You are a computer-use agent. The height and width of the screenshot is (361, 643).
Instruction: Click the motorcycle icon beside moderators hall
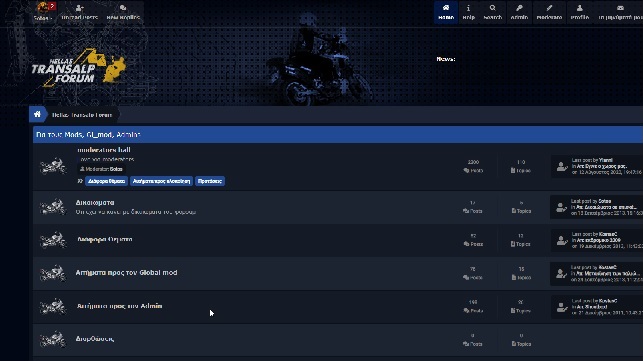53,166
